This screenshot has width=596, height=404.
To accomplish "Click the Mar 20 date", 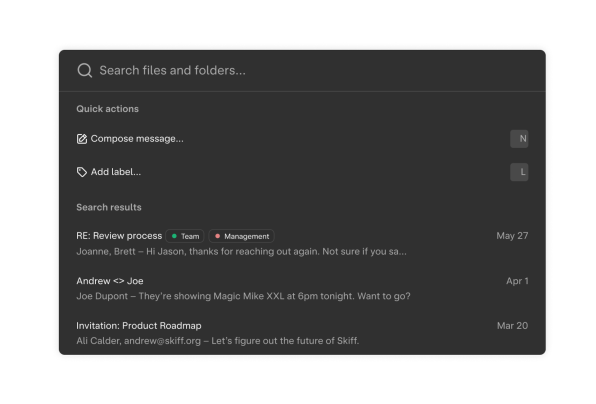I will (512, 326).
